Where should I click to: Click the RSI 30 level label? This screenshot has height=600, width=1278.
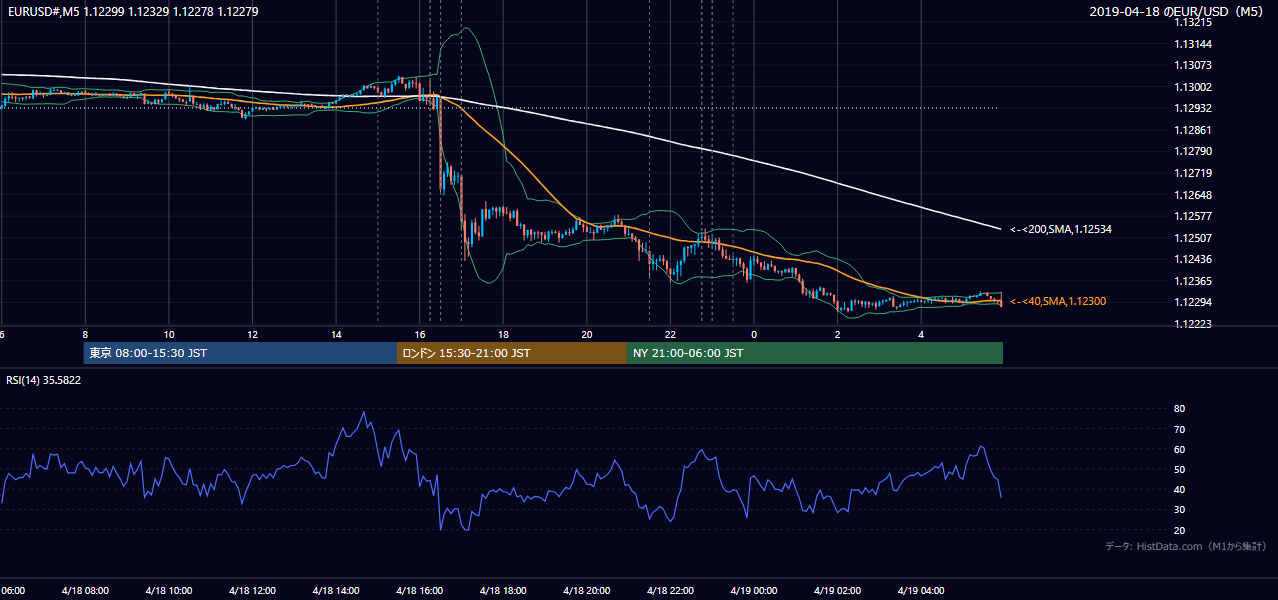point(1180,510)
